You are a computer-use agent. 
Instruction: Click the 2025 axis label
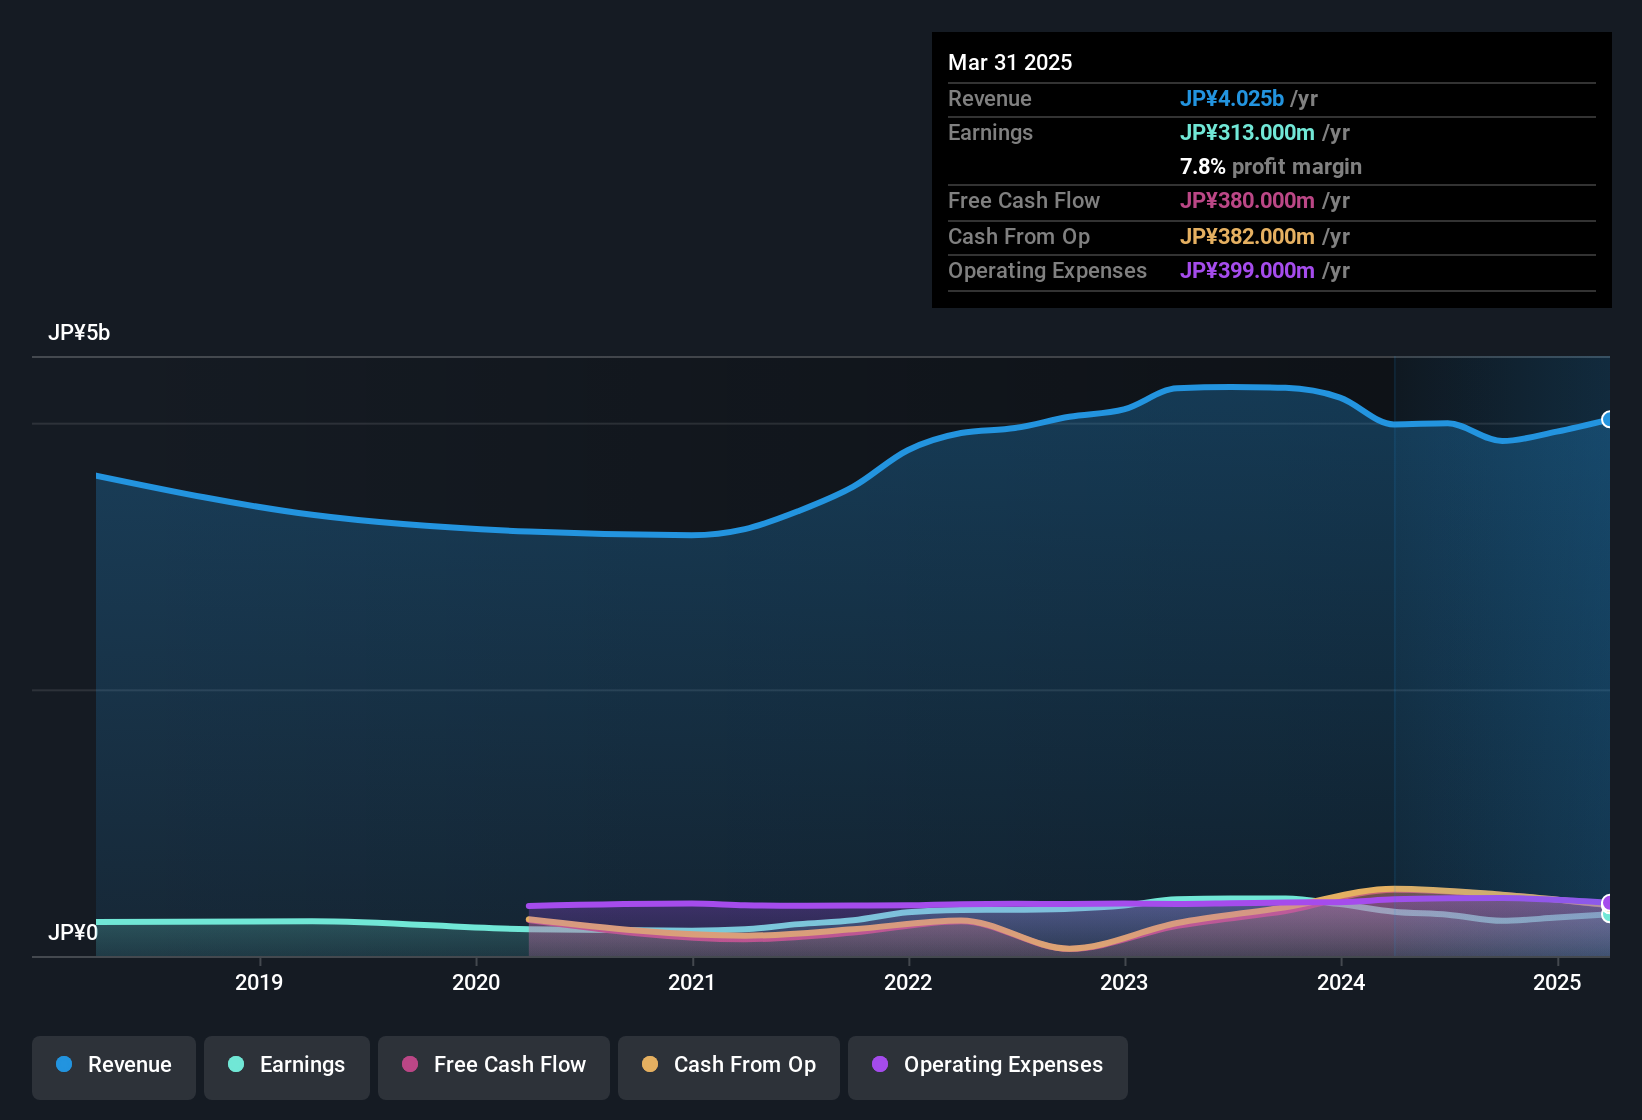(x=1557, y=982)
